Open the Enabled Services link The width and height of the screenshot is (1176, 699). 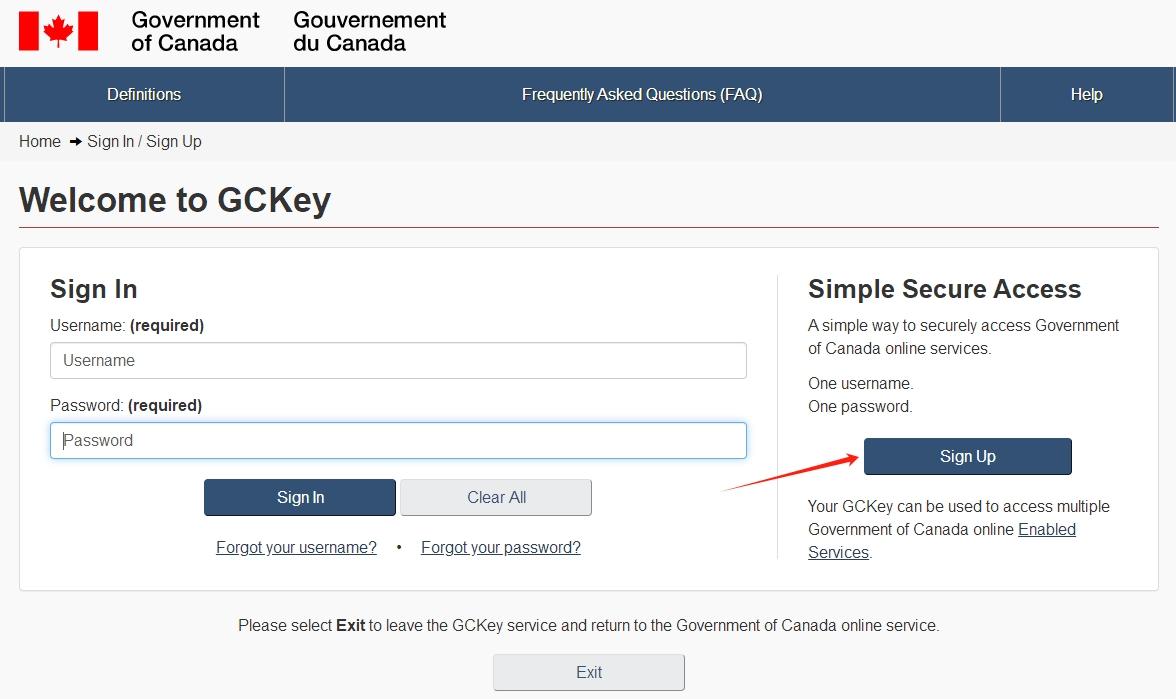coord(1046,530)
